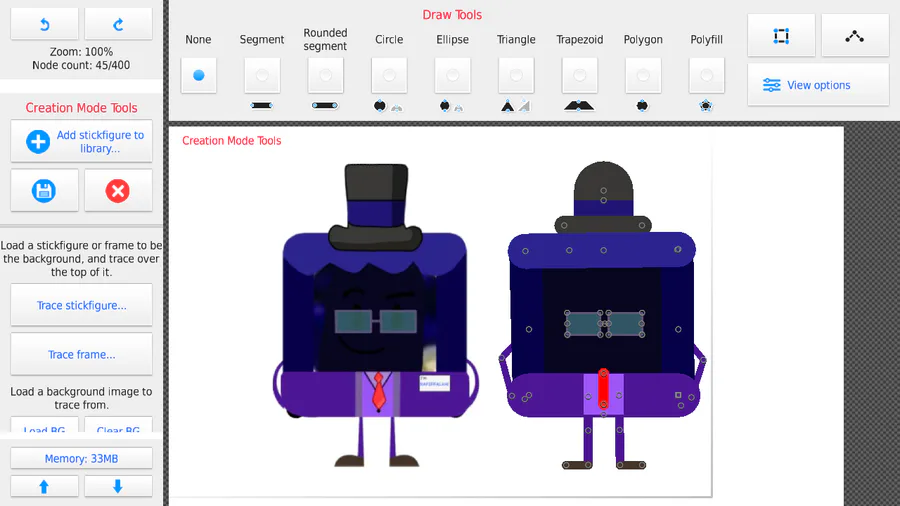This screenshot has height=506, width=900.
Task: Click the rounded segment preview icon
Action: (325, 106)
